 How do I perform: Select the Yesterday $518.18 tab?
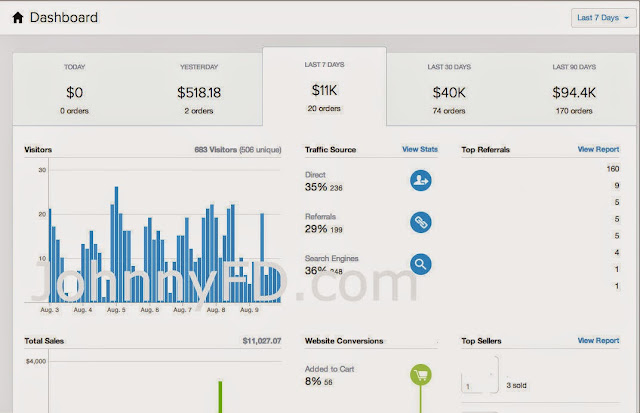coord(199,89)
